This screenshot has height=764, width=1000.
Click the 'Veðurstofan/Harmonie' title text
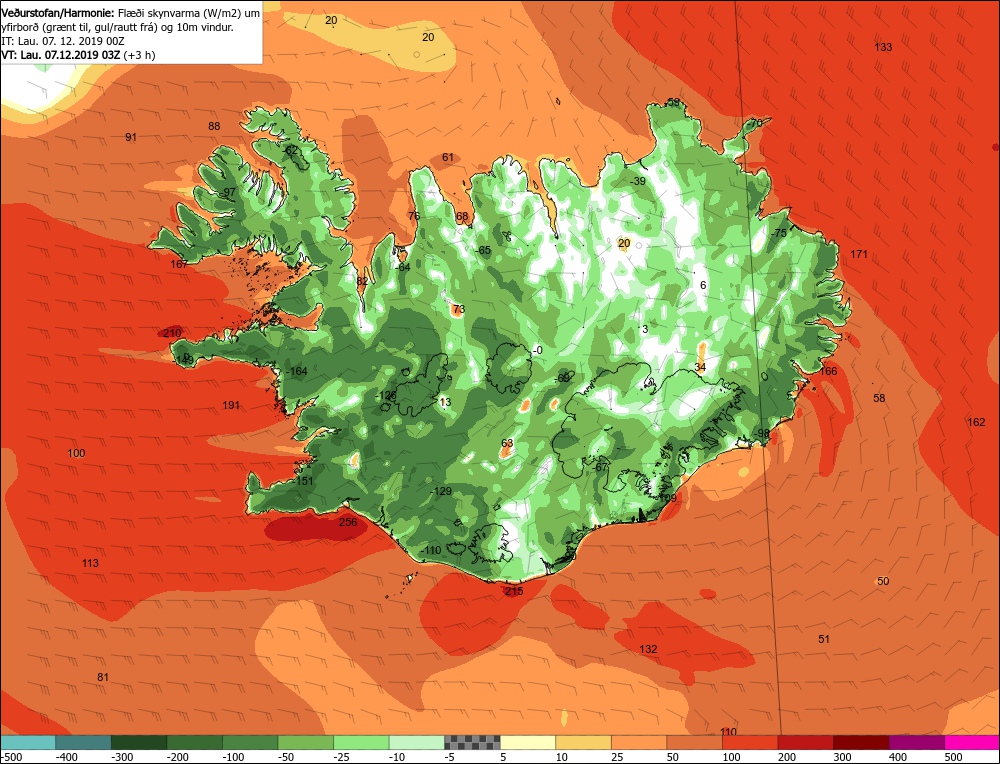[59, 13]
